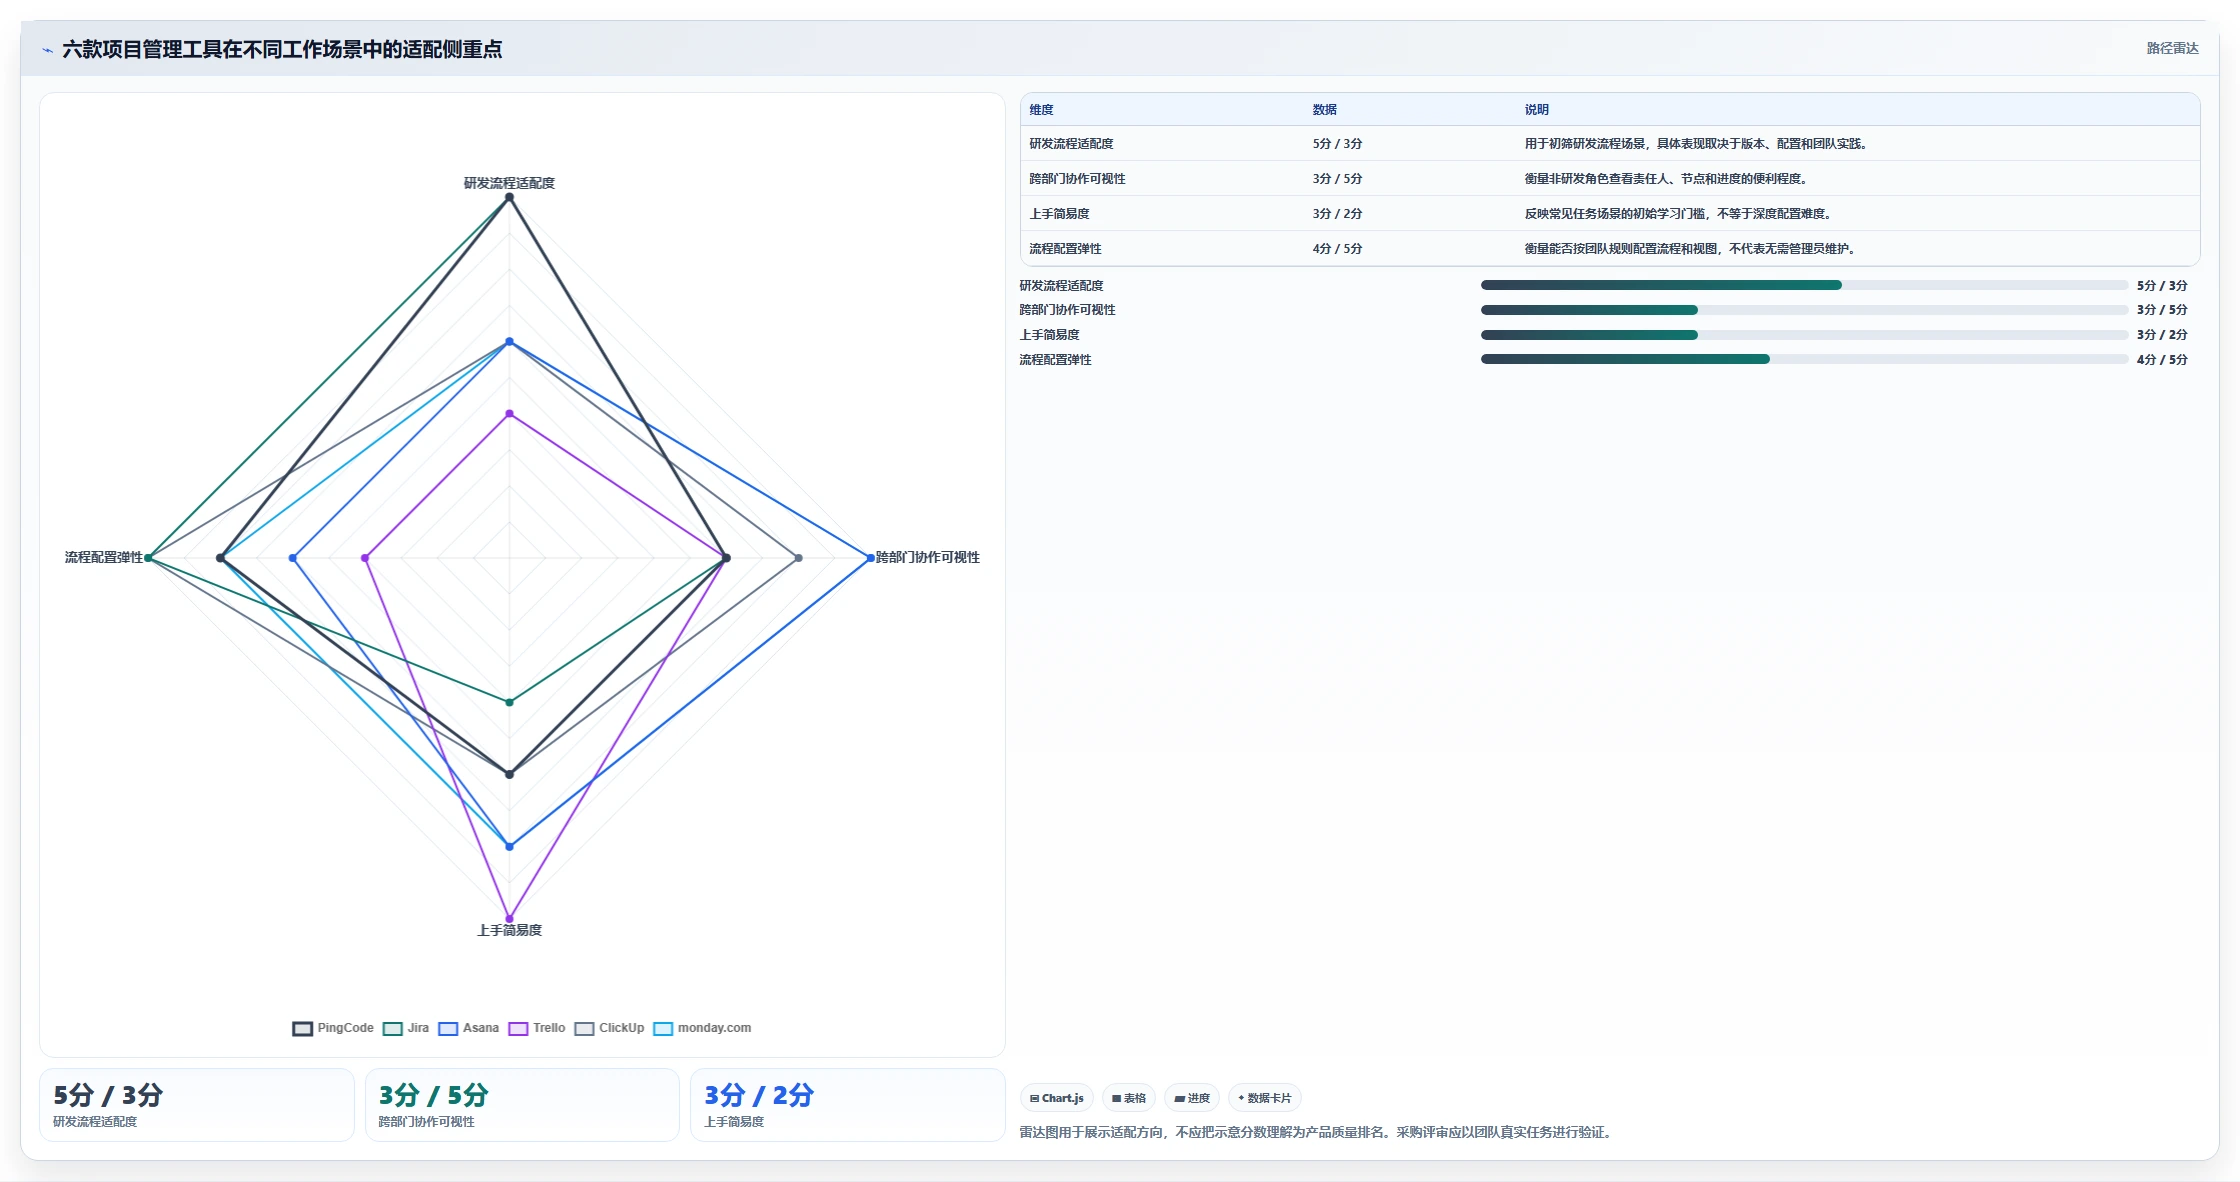2240x1182 pixels.
Task: Click the 研发流程适配度 progress bar
Action: [1804, 285]
